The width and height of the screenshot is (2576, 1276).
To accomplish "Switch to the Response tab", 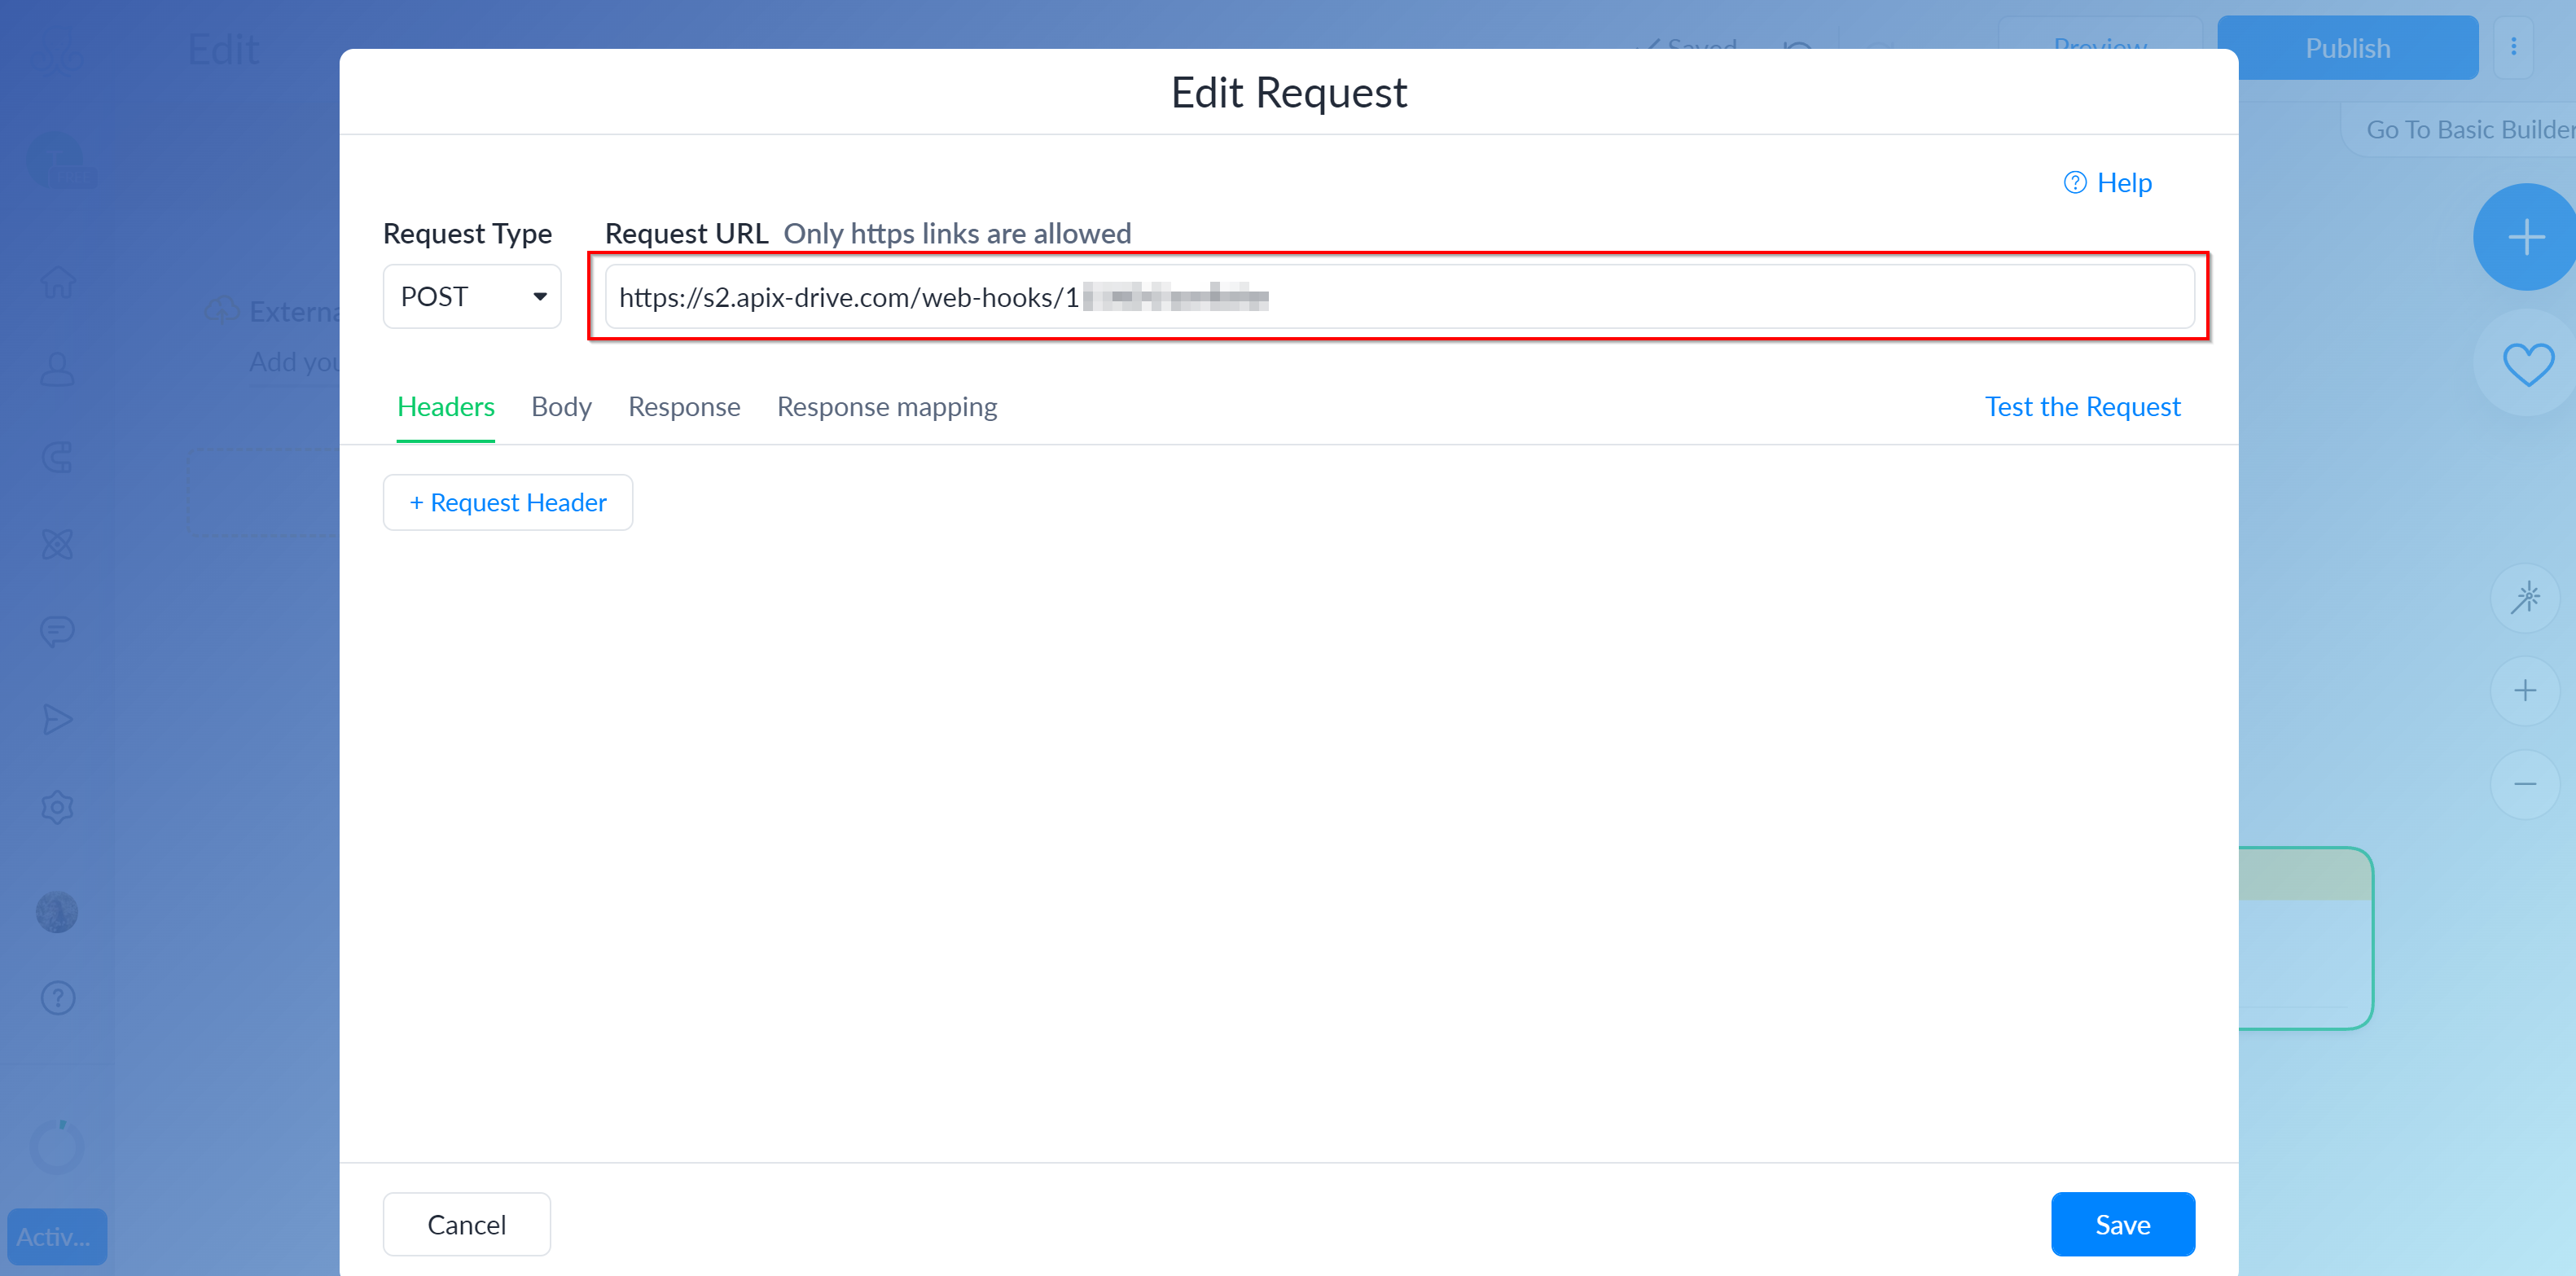I will click(x=683, y=406).
